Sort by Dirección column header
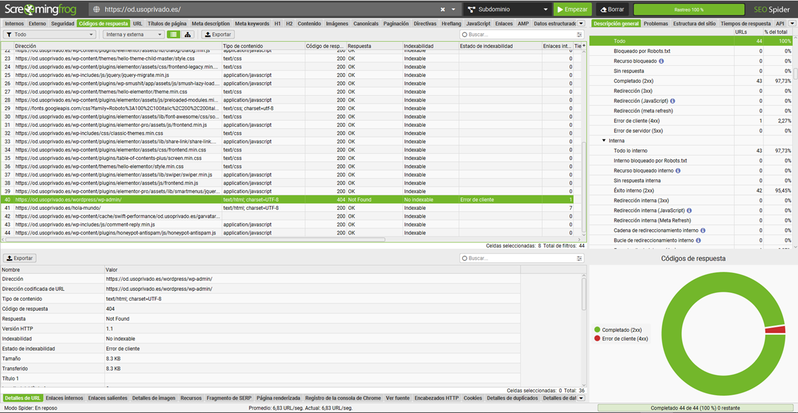The height and width of the screenshot is (413, 798). 117,46
